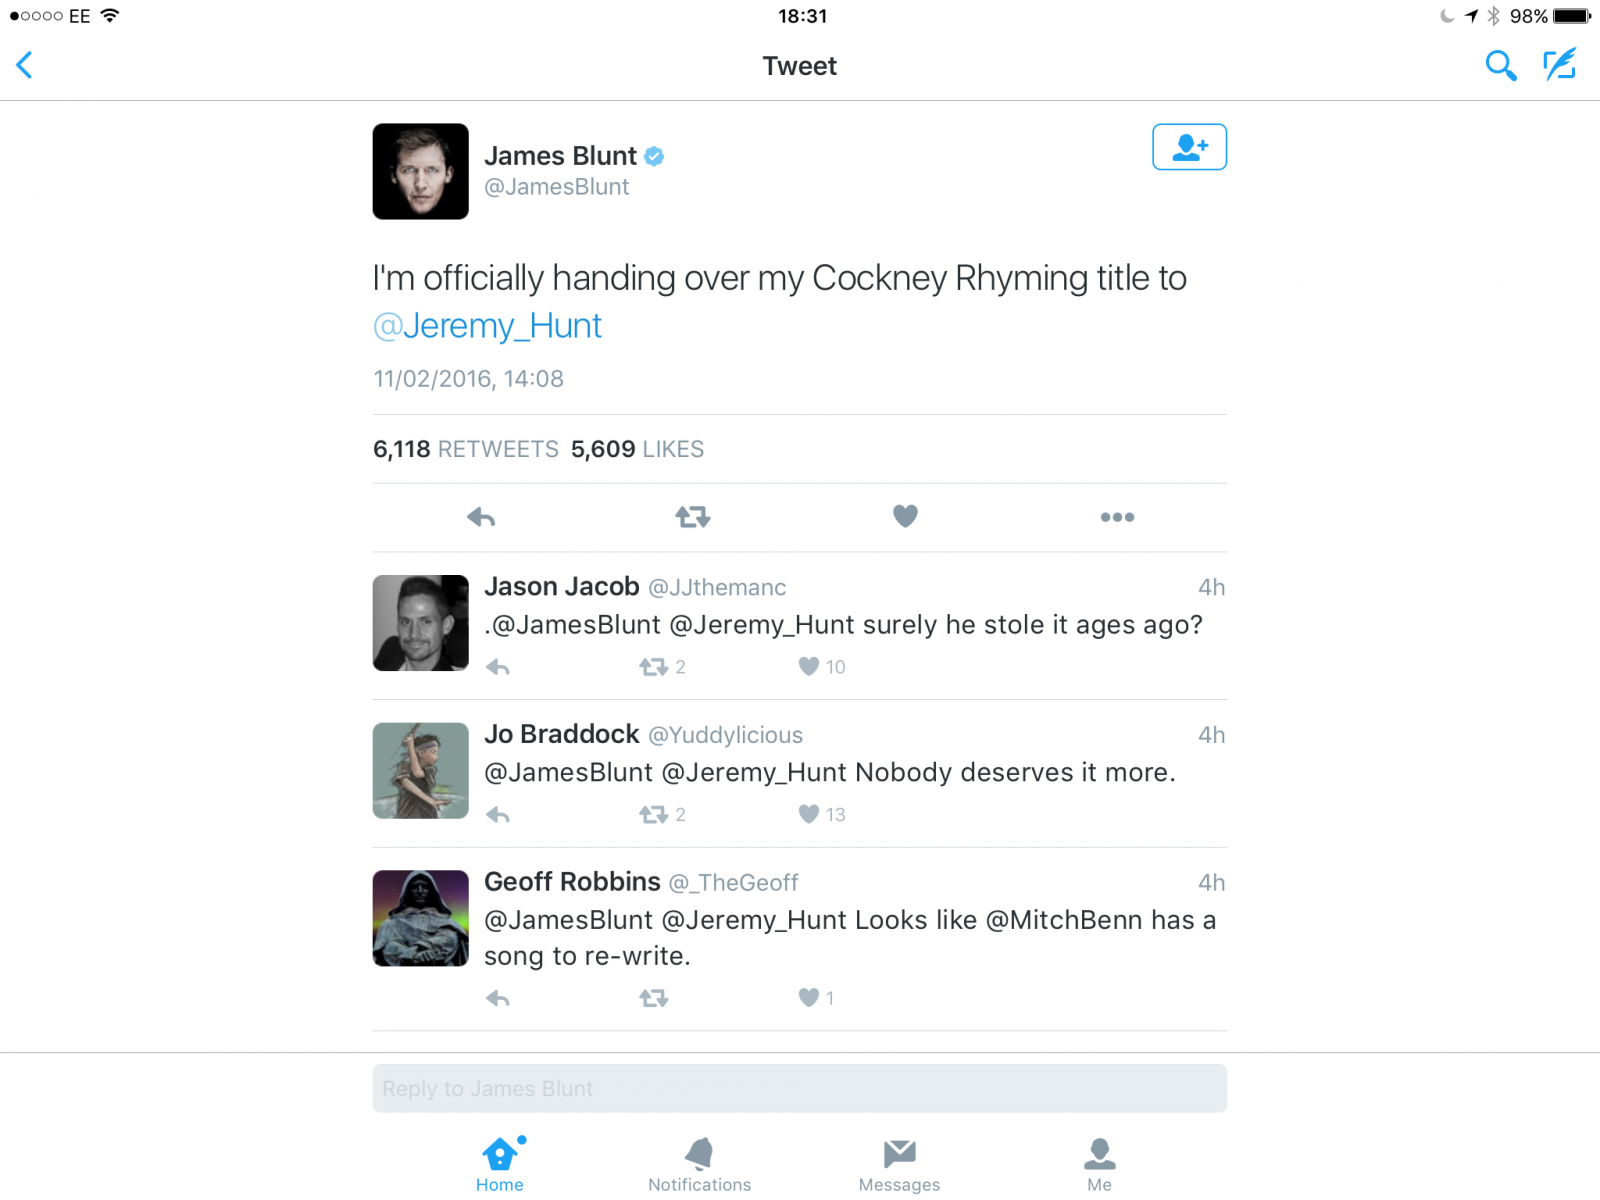Like James Blunt's tweet with the heart

tap(905, 516)
